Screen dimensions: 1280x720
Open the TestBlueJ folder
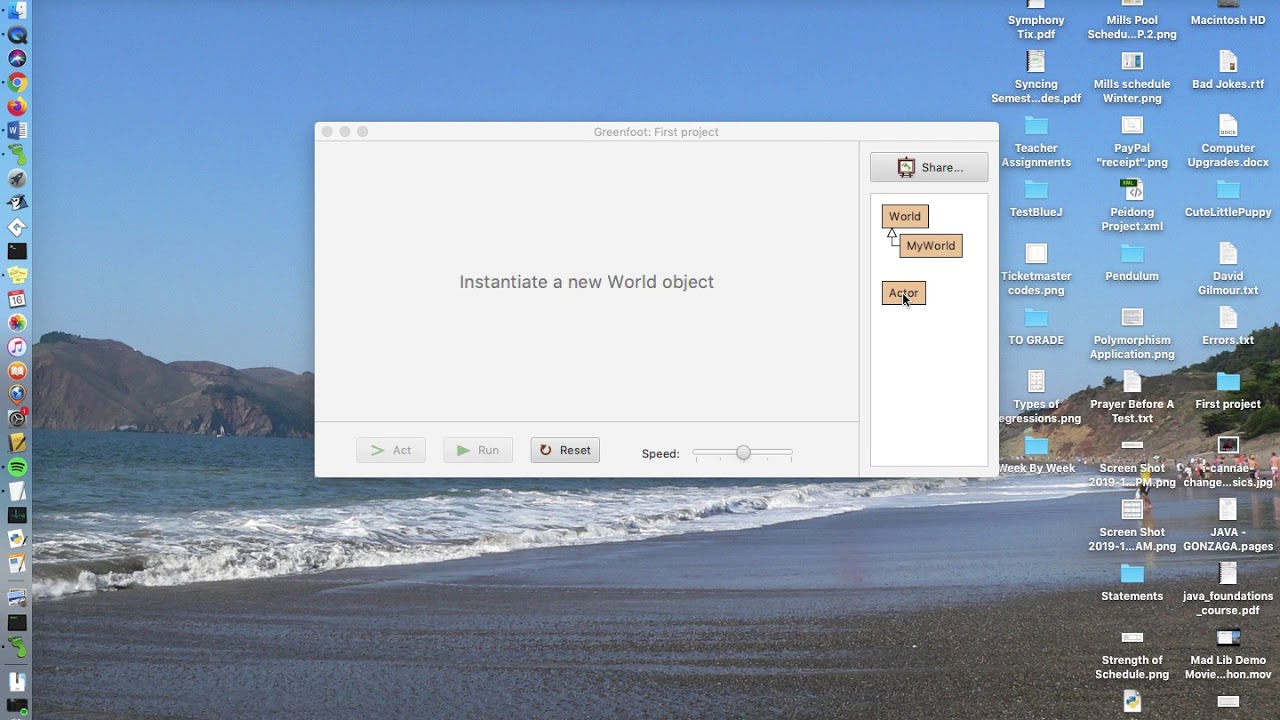1036,198
